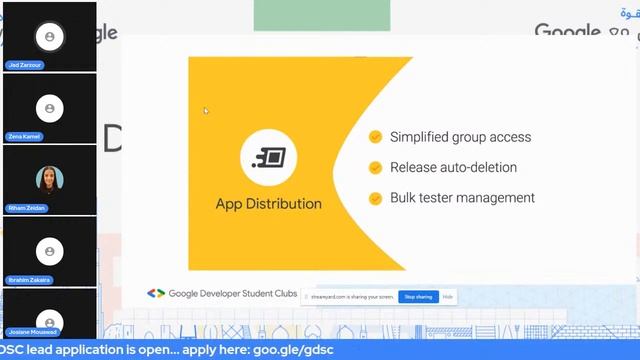Click the Google Developer Student Clubs logo
The image size is (640, 360).
coord(156,293)
